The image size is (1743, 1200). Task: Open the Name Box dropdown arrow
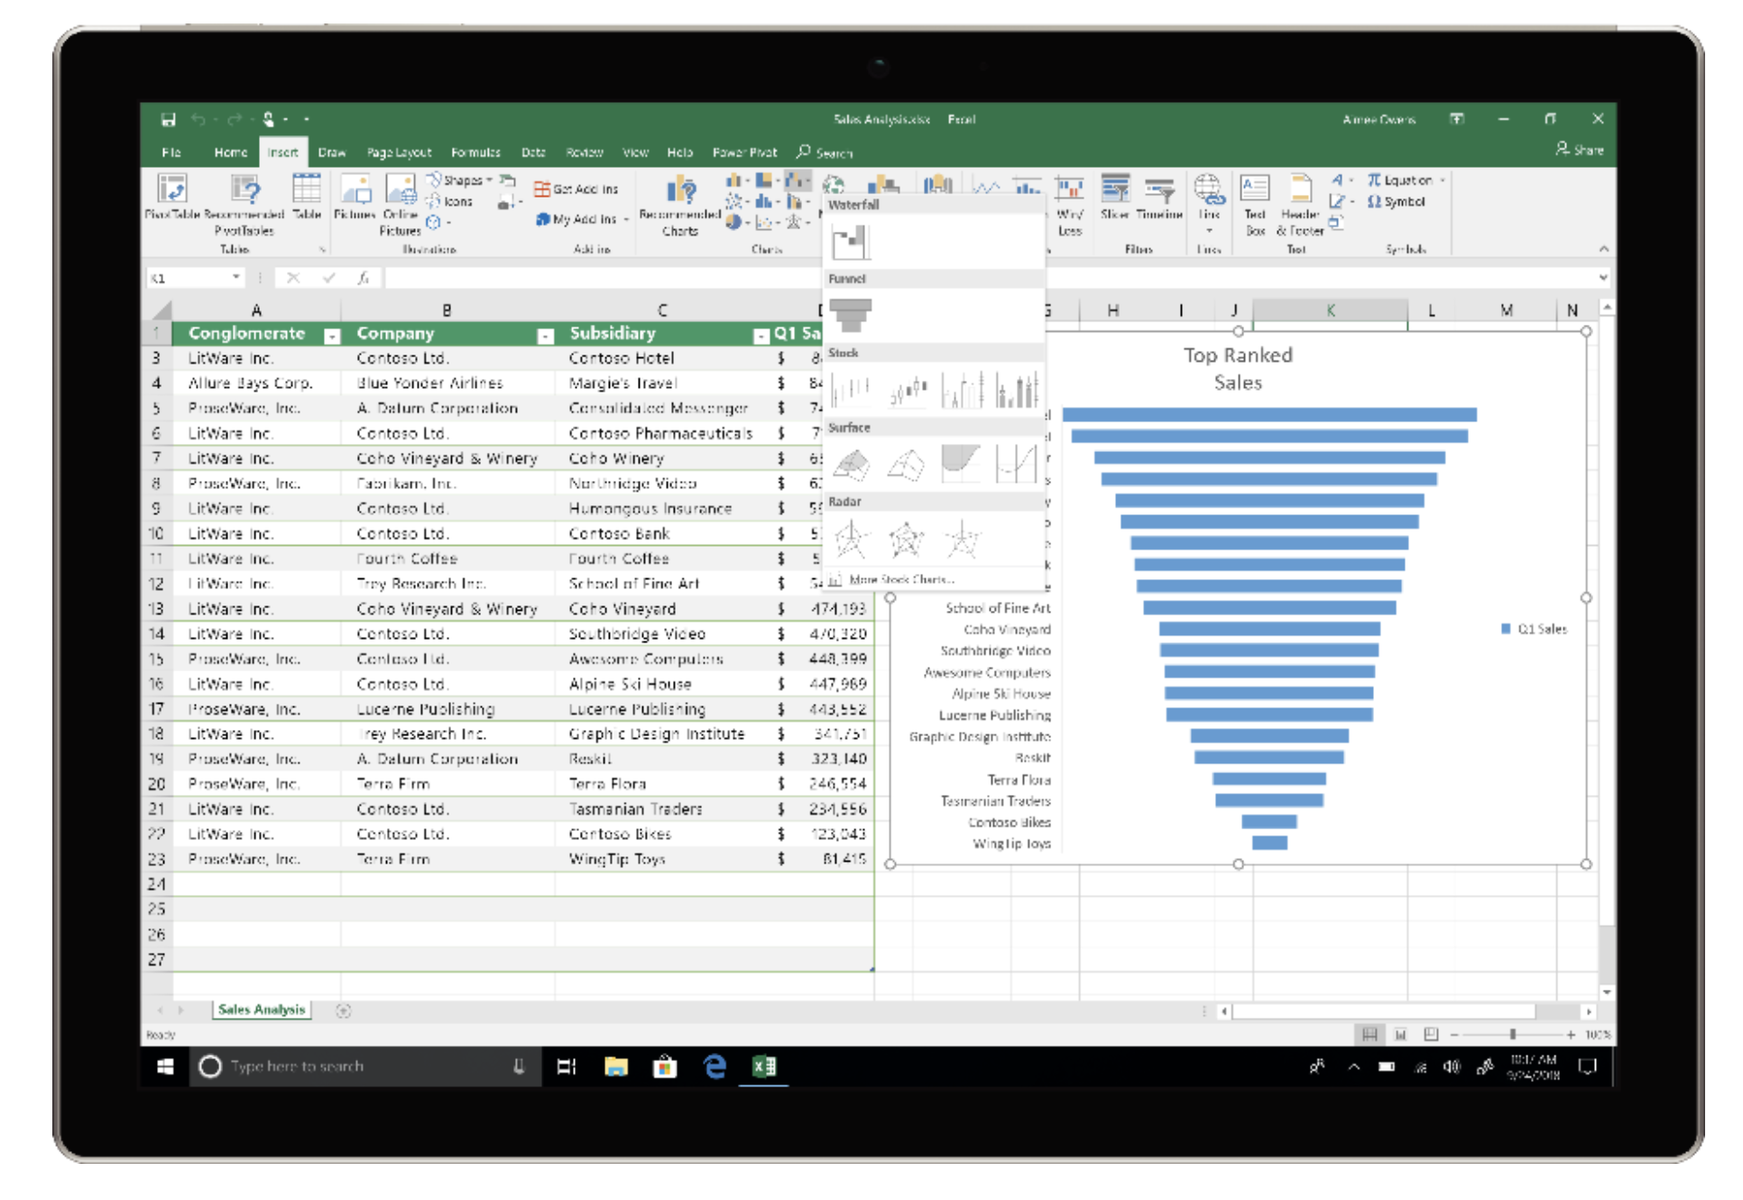(236, 277)
